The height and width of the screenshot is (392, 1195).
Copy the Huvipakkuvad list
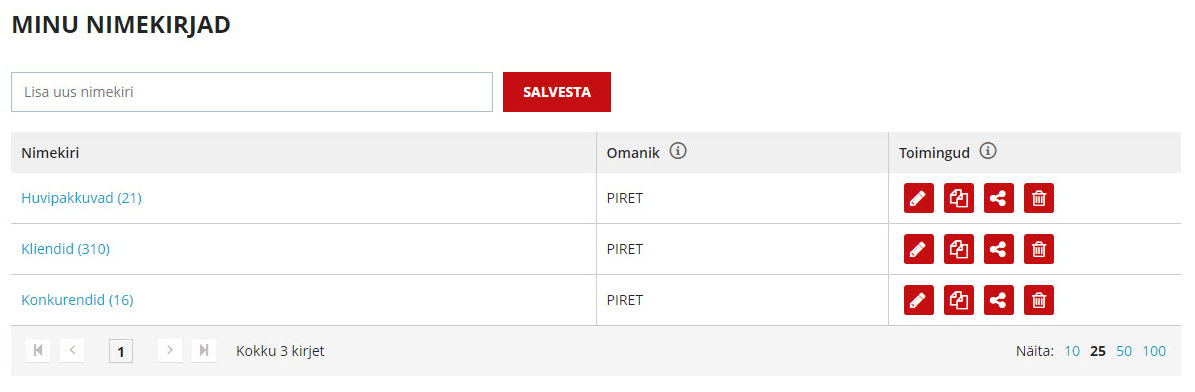[959, 198]
